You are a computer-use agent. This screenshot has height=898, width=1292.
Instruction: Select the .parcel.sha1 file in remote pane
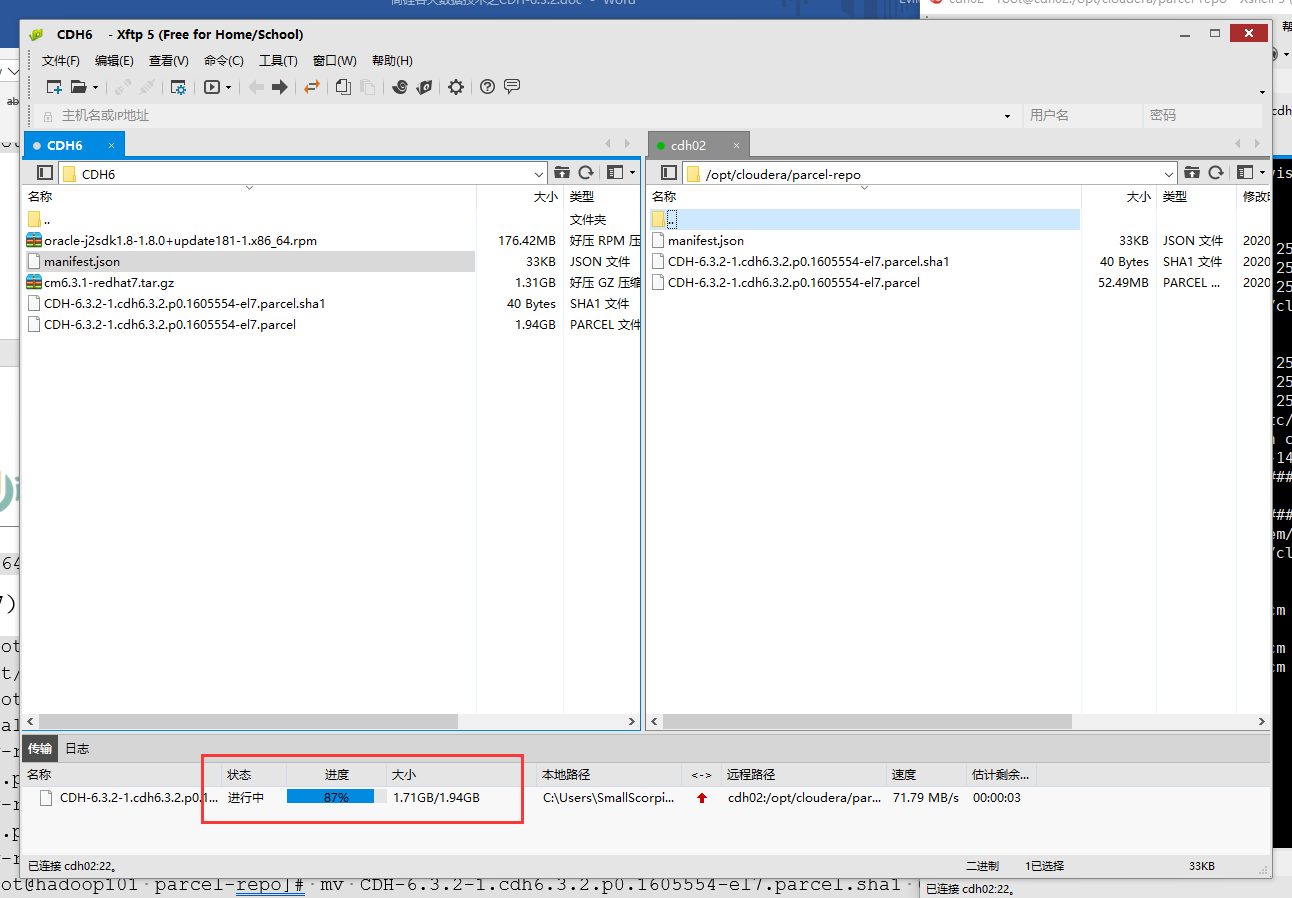pos(809,261)
